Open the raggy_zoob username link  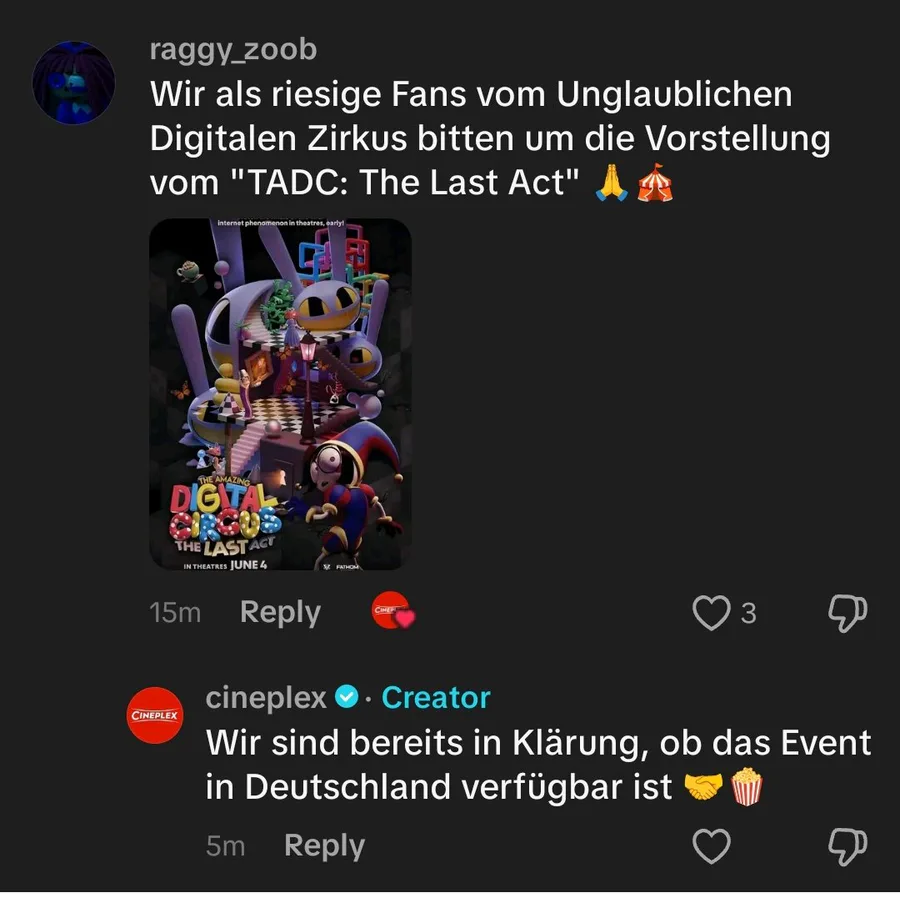(233, 49)
